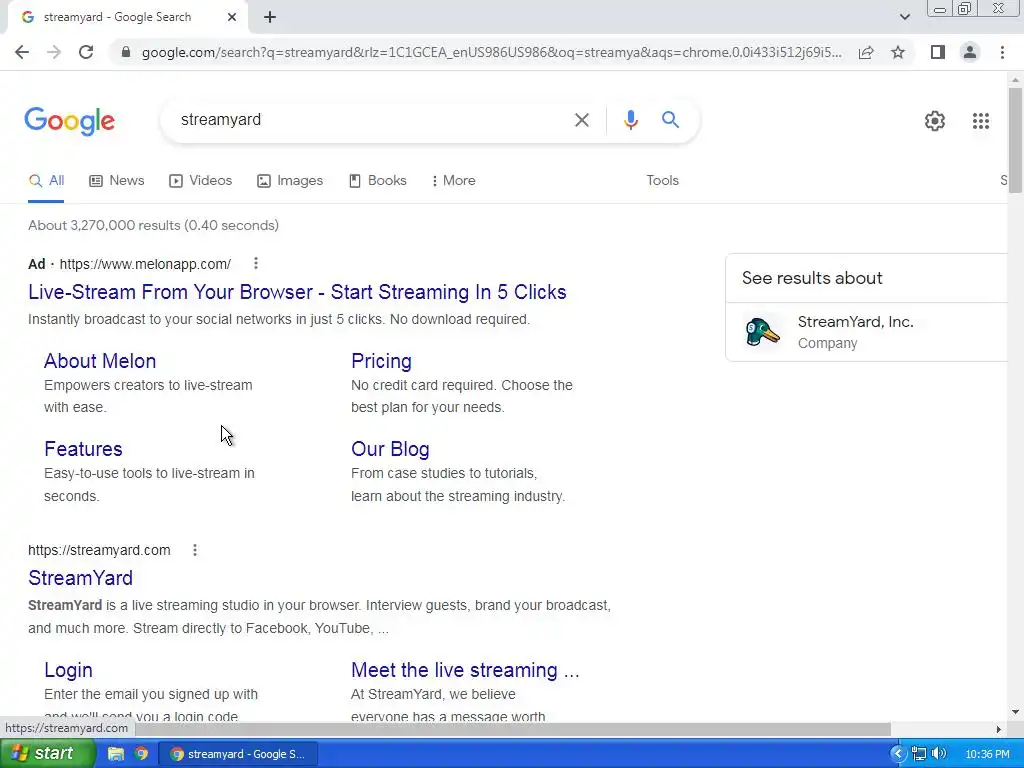The height and width of the screenshot is (768, 1024).
Task: Click the address bar URL
Action: [491, 52]
